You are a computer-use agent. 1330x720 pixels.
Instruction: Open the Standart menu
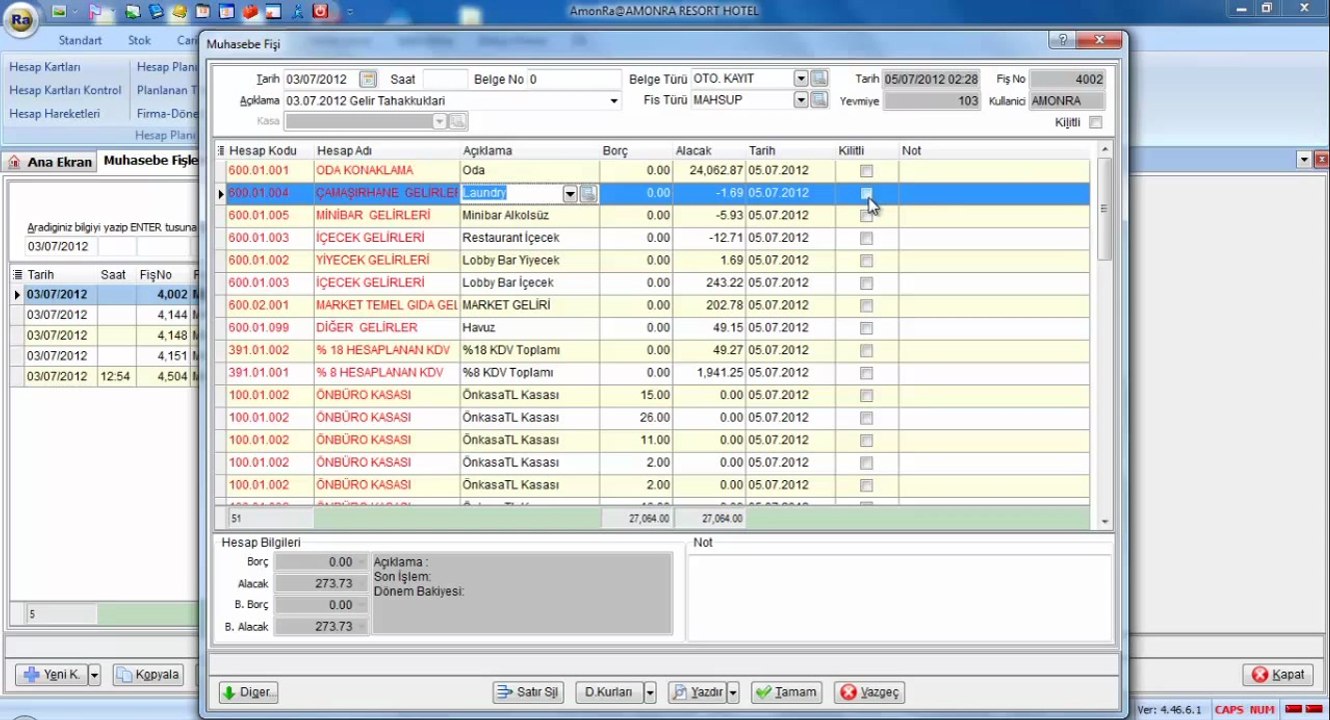(80, 41)
